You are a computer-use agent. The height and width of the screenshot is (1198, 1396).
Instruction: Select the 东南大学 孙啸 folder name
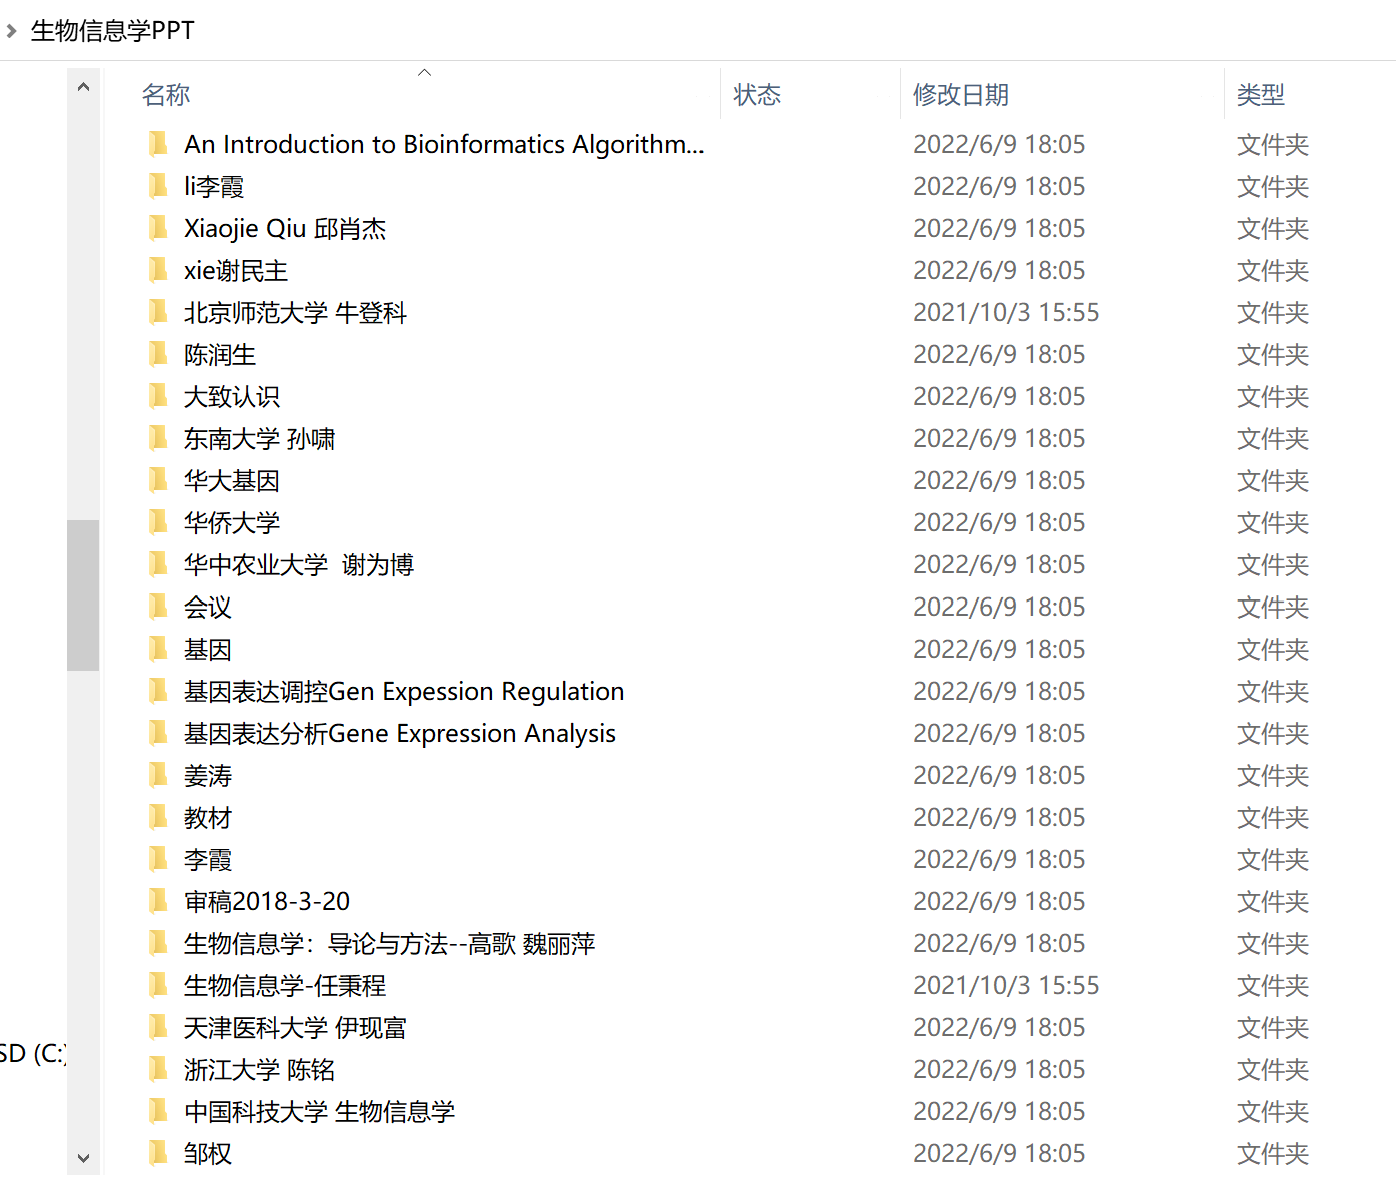[259, 438]
